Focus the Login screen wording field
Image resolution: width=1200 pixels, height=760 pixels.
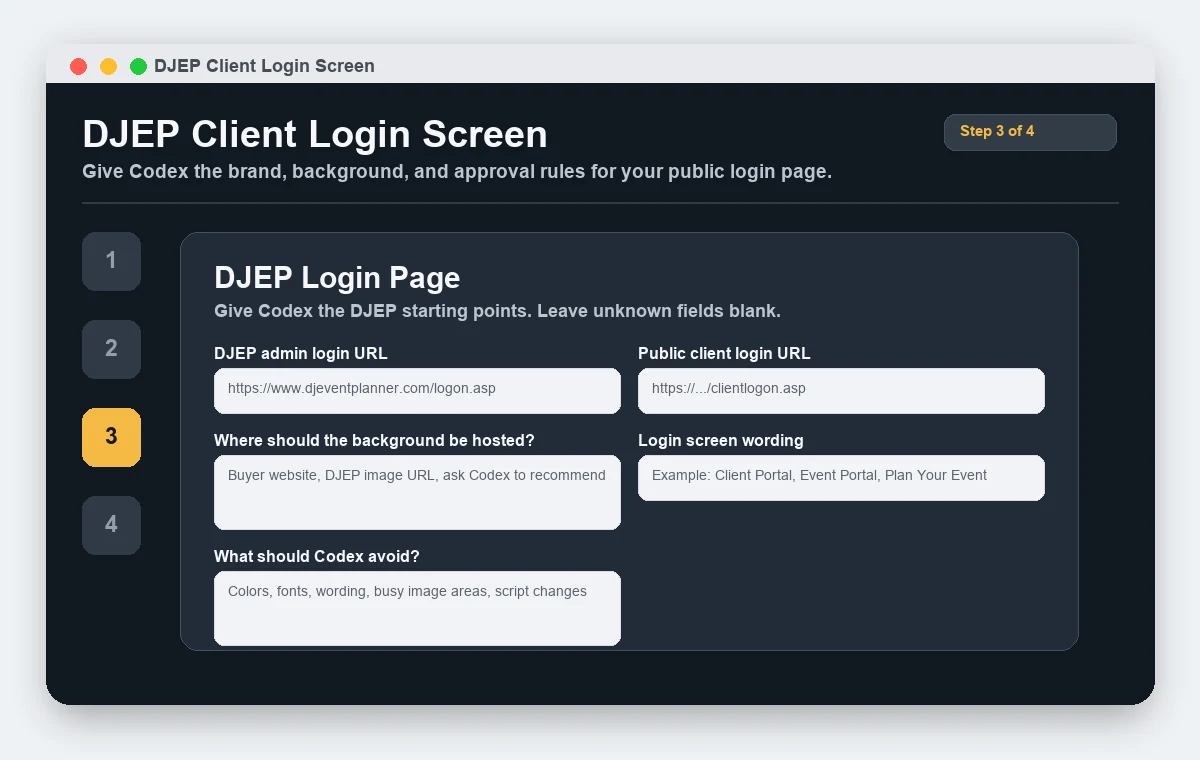coord(841,477)
